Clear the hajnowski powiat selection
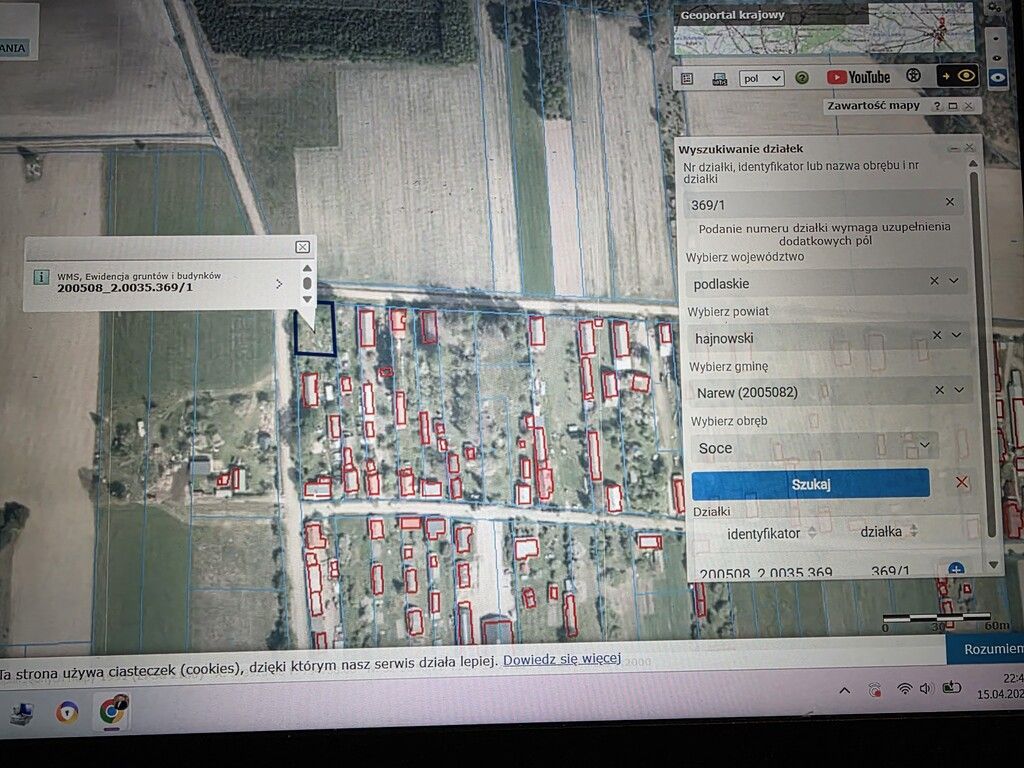This screenshot has height=768, width=1024. (x=937, y=335)
